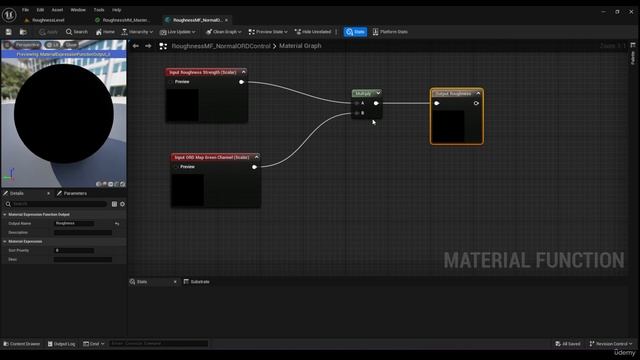Collapse the Output Roughness node
This screenshot has height=360, width=640.
tap(478, 93)
